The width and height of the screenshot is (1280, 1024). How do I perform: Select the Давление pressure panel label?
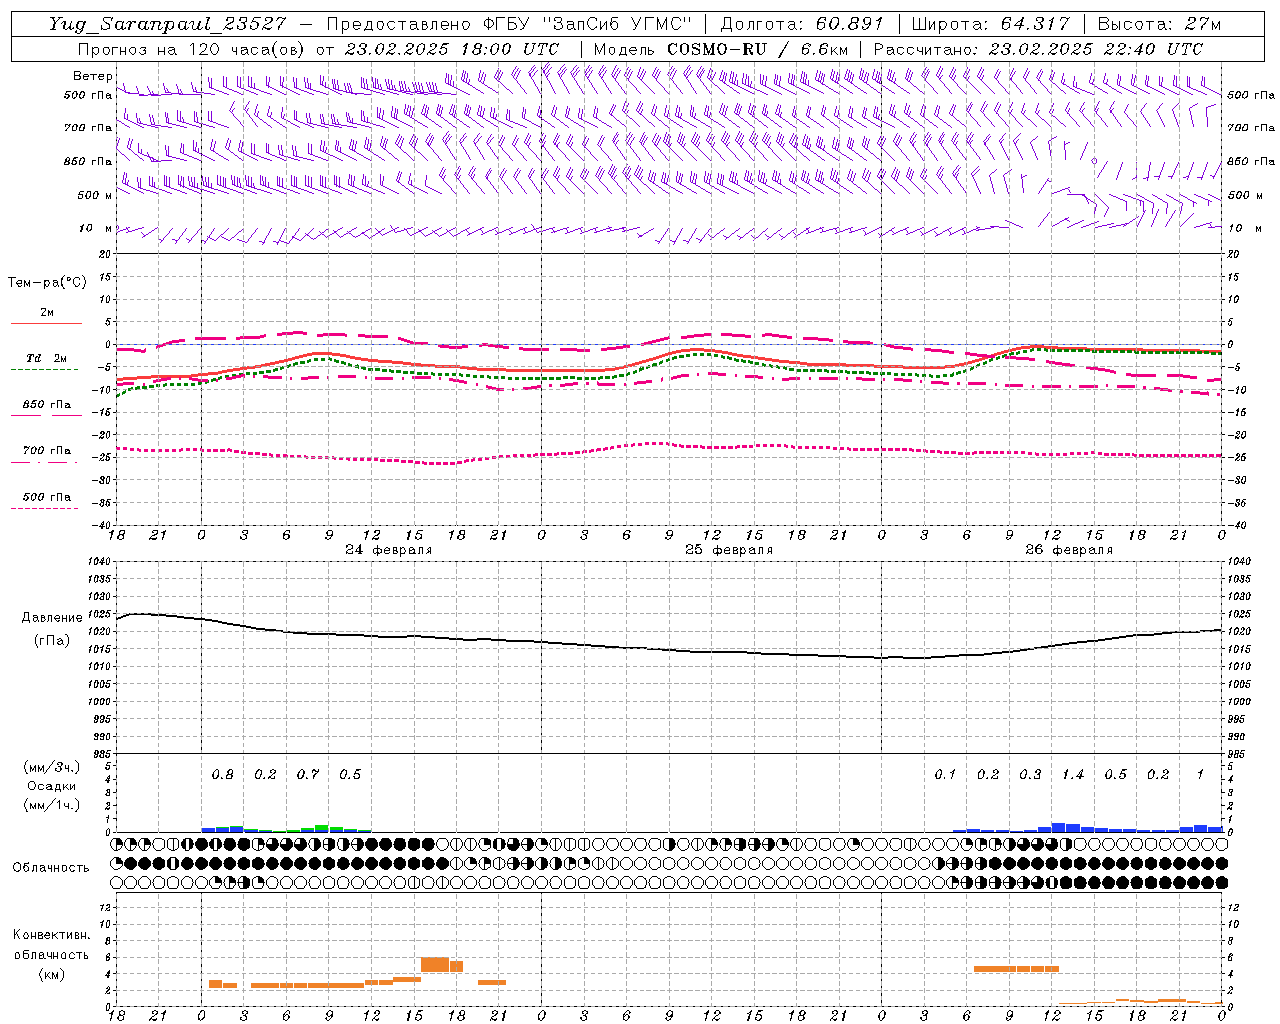tap(52, 618)
